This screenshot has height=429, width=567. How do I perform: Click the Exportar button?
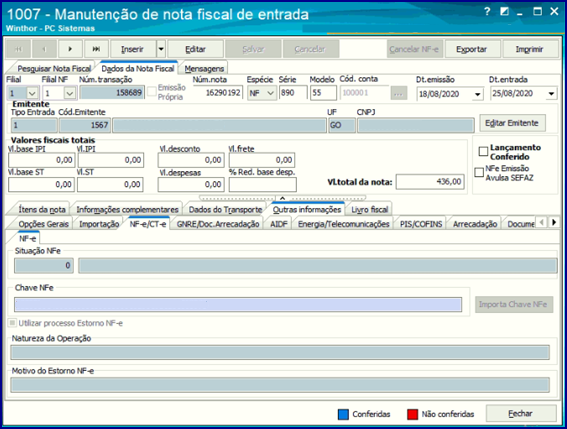tap(472, 49)
